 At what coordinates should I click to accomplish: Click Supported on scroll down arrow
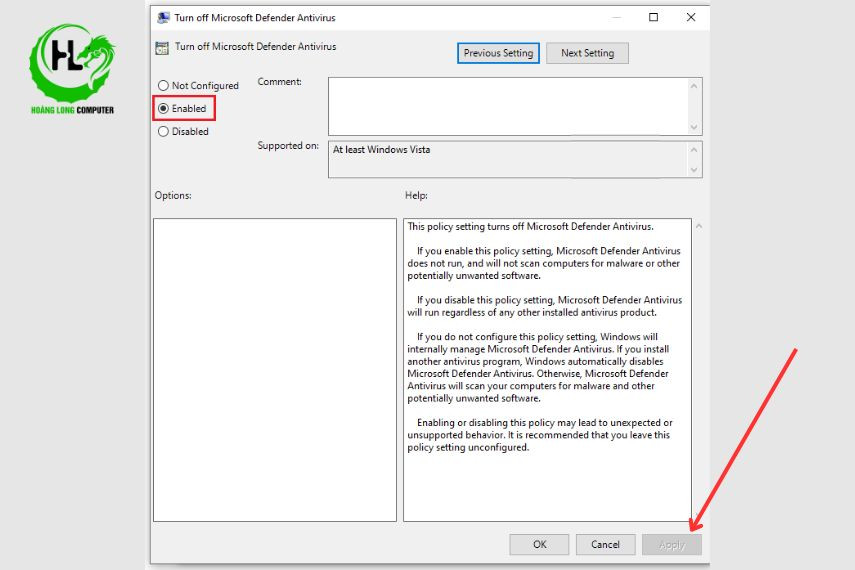point(694,170)
